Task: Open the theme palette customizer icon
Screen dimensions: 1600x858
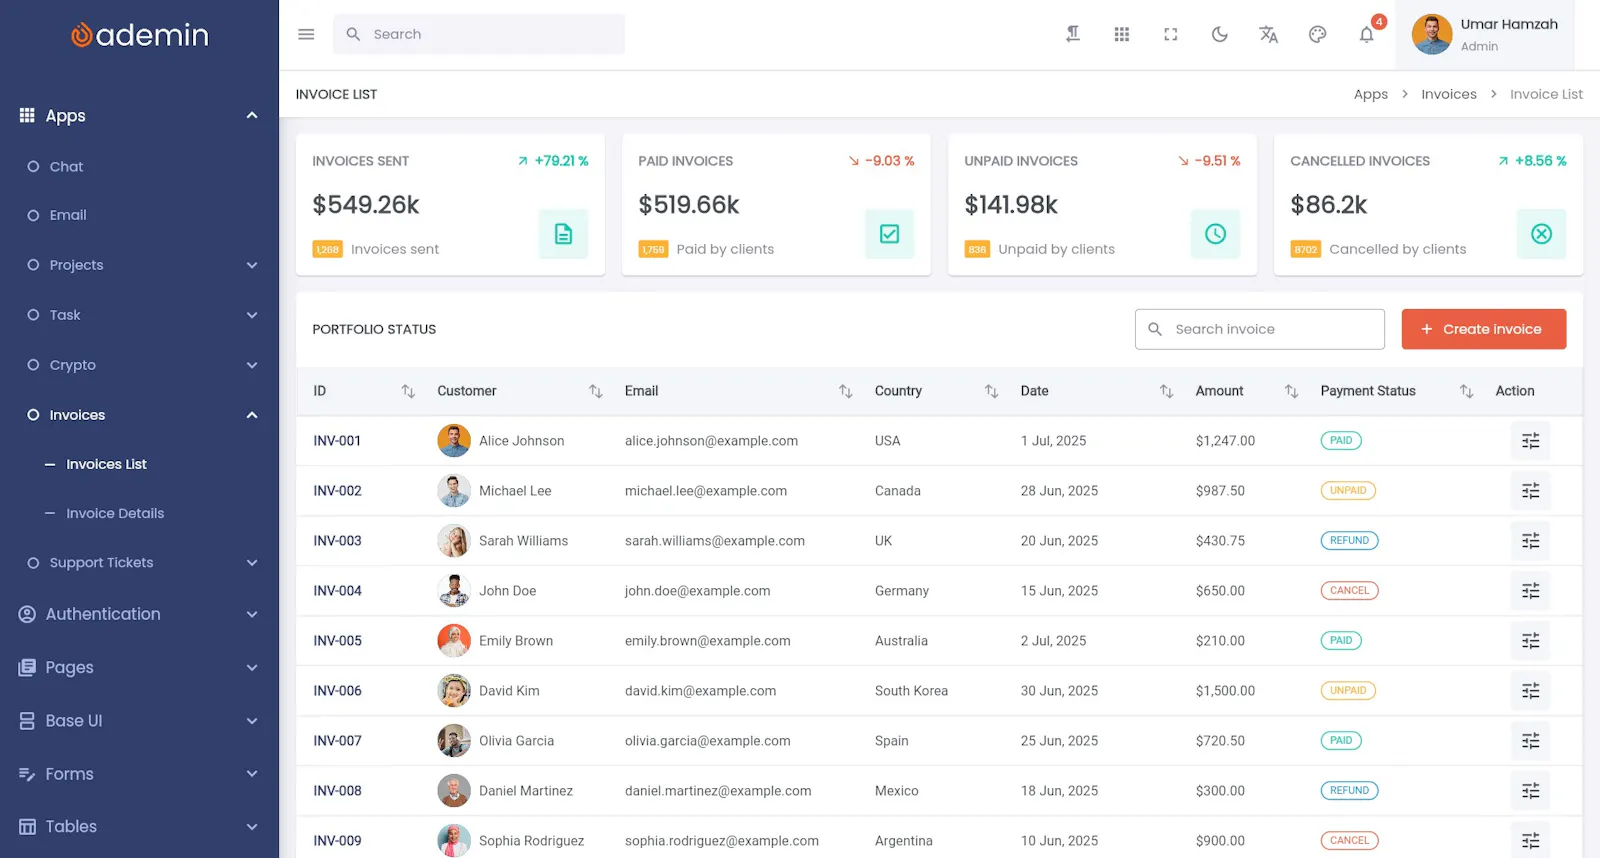Action: [x=1317, y=34]
